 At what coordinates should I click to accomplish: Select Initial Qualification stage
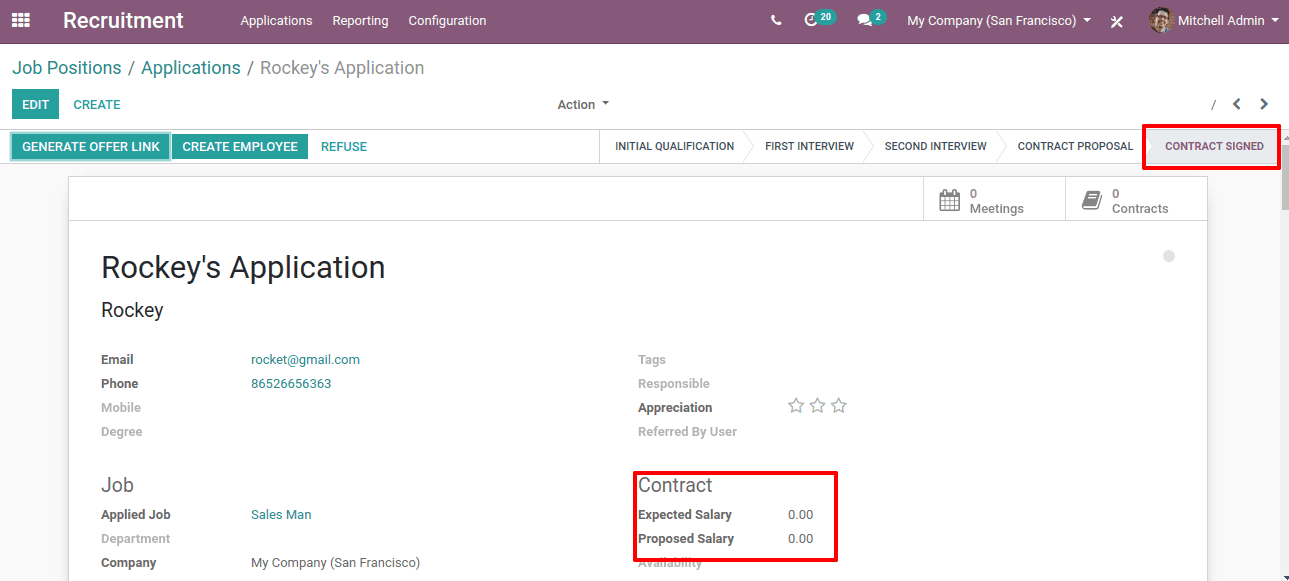pos(674,146)
